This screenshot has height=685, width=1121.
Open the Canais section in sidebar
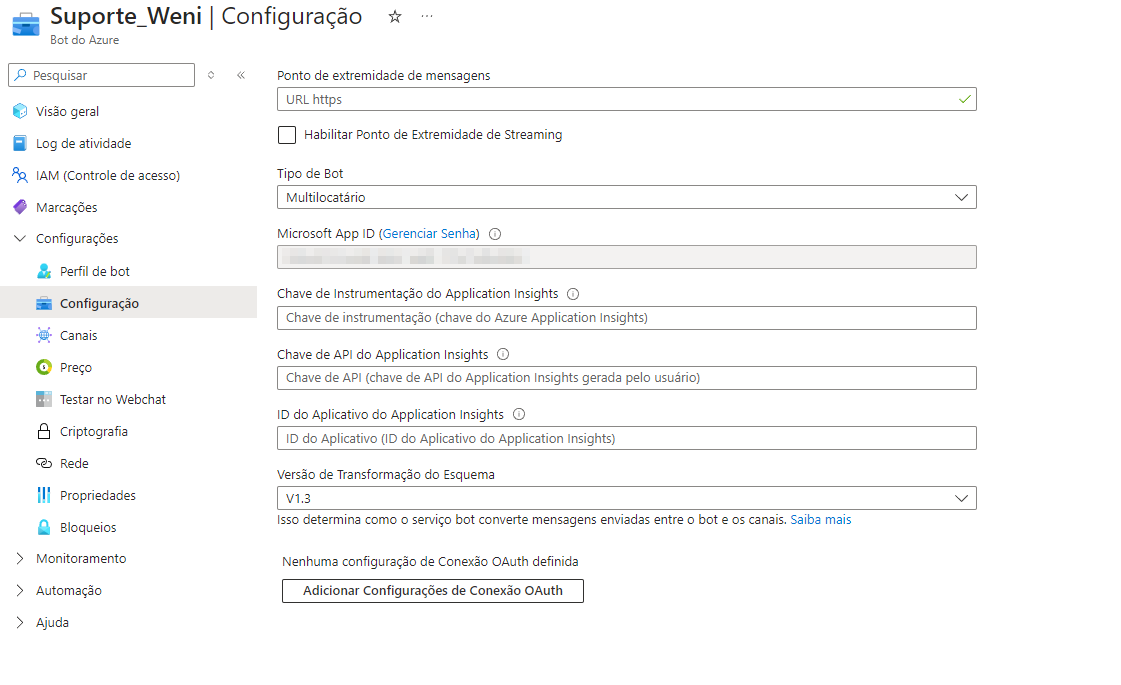[72, 335]
